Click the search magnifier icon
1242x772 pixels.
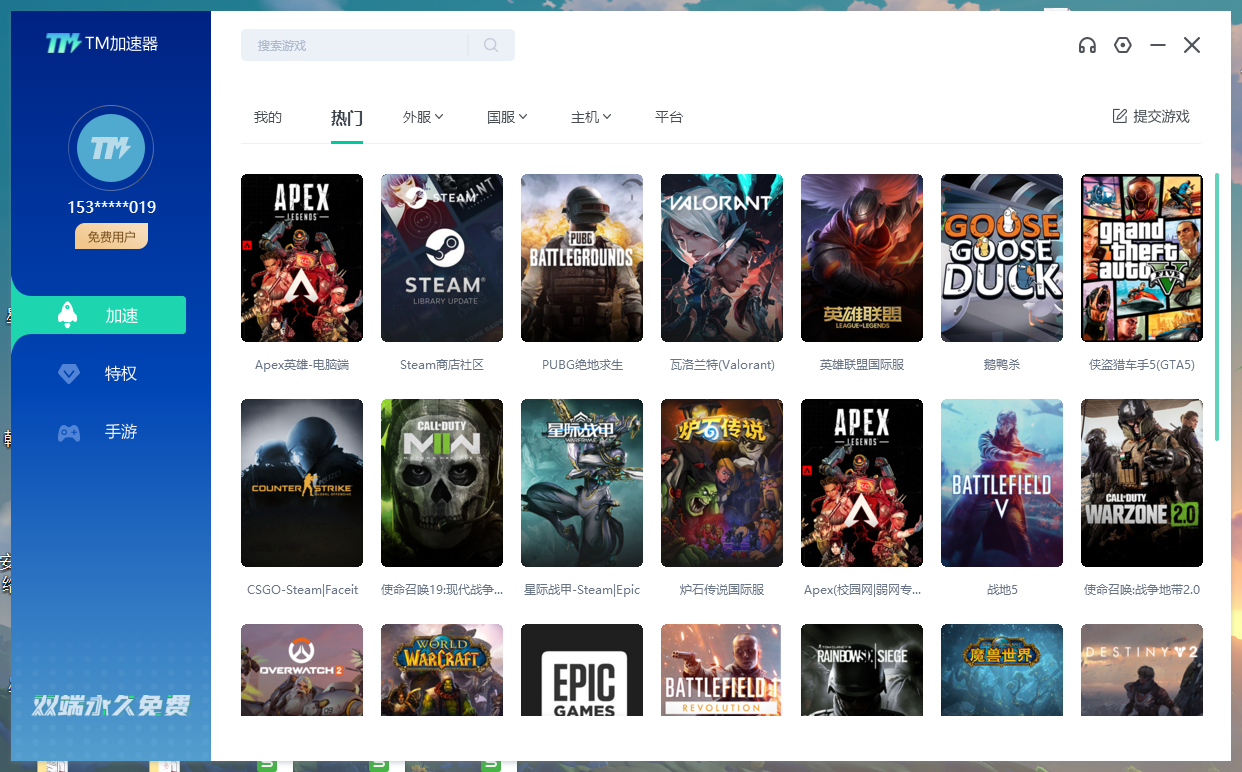tap(491, 45)
